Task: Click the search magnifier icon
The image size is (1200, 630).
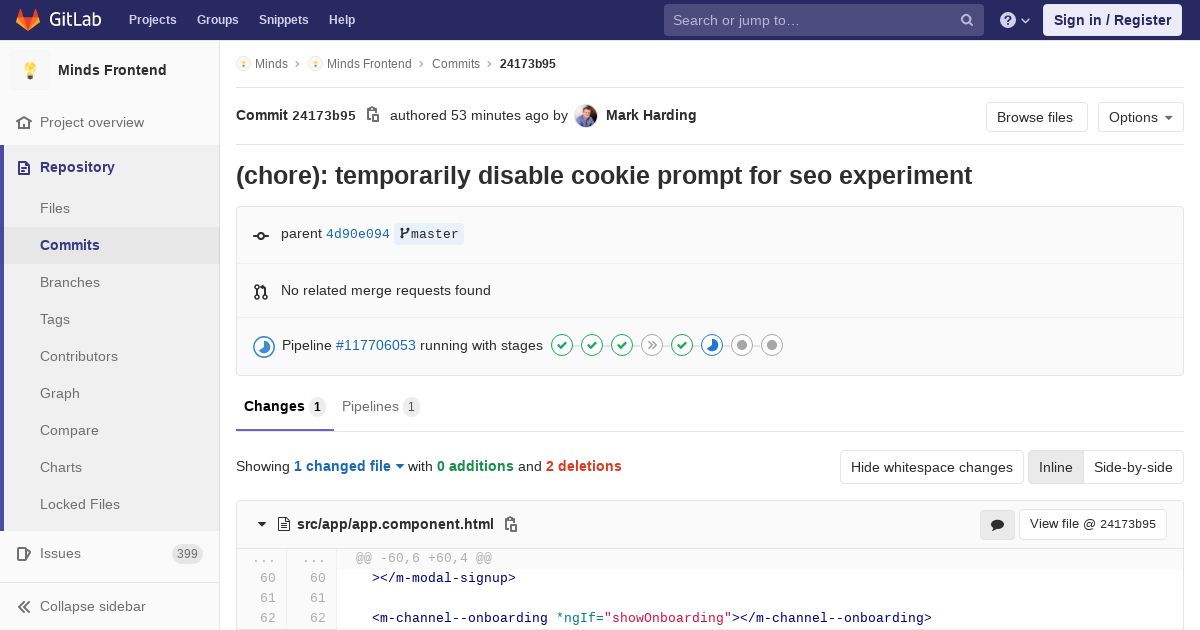Action: (967, 20)
